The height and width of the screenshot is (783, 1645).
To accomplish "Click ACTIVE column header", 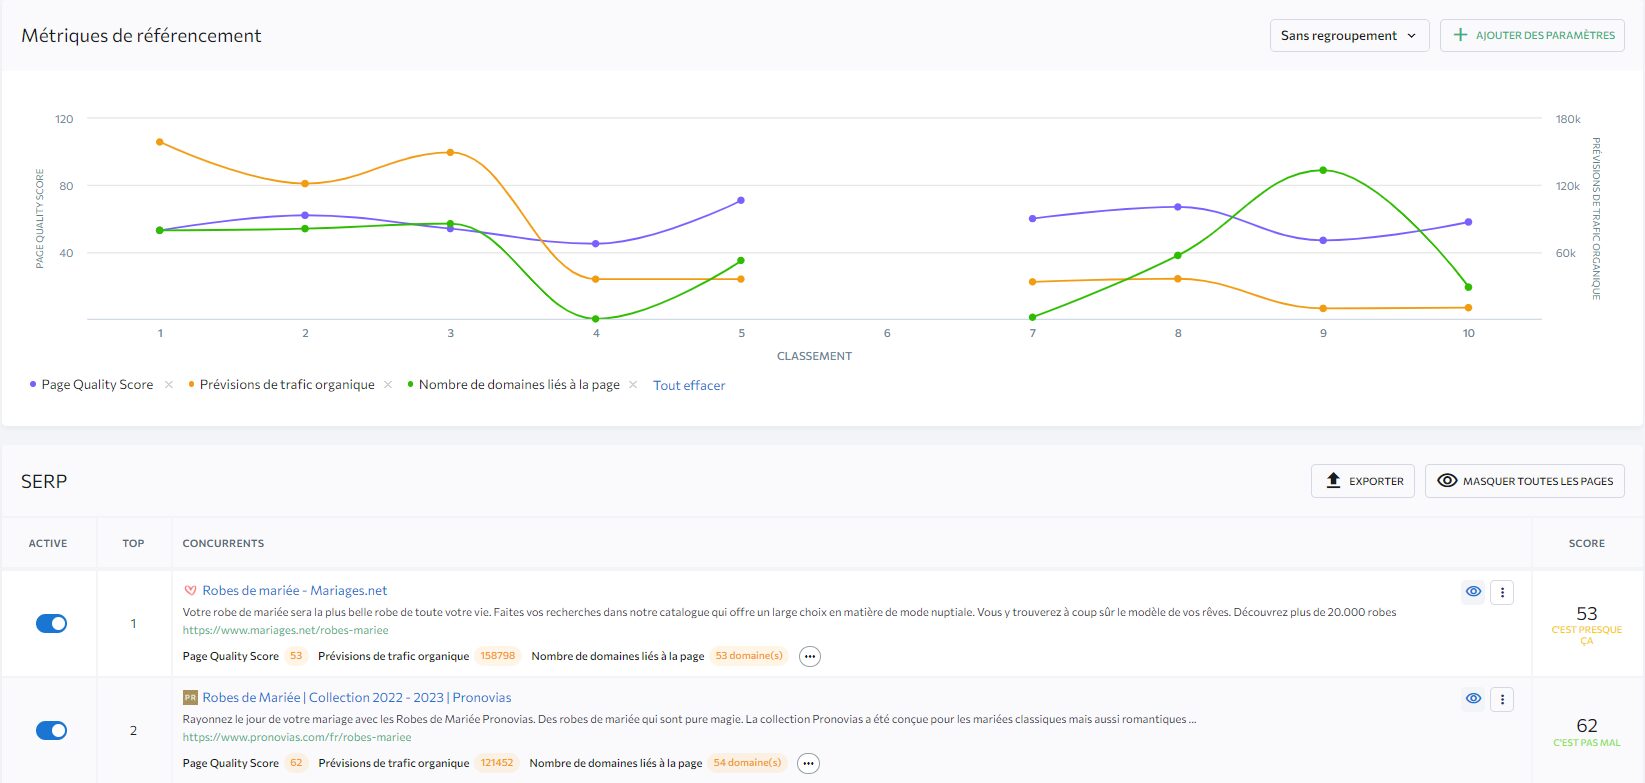I will tap(48, 544).
